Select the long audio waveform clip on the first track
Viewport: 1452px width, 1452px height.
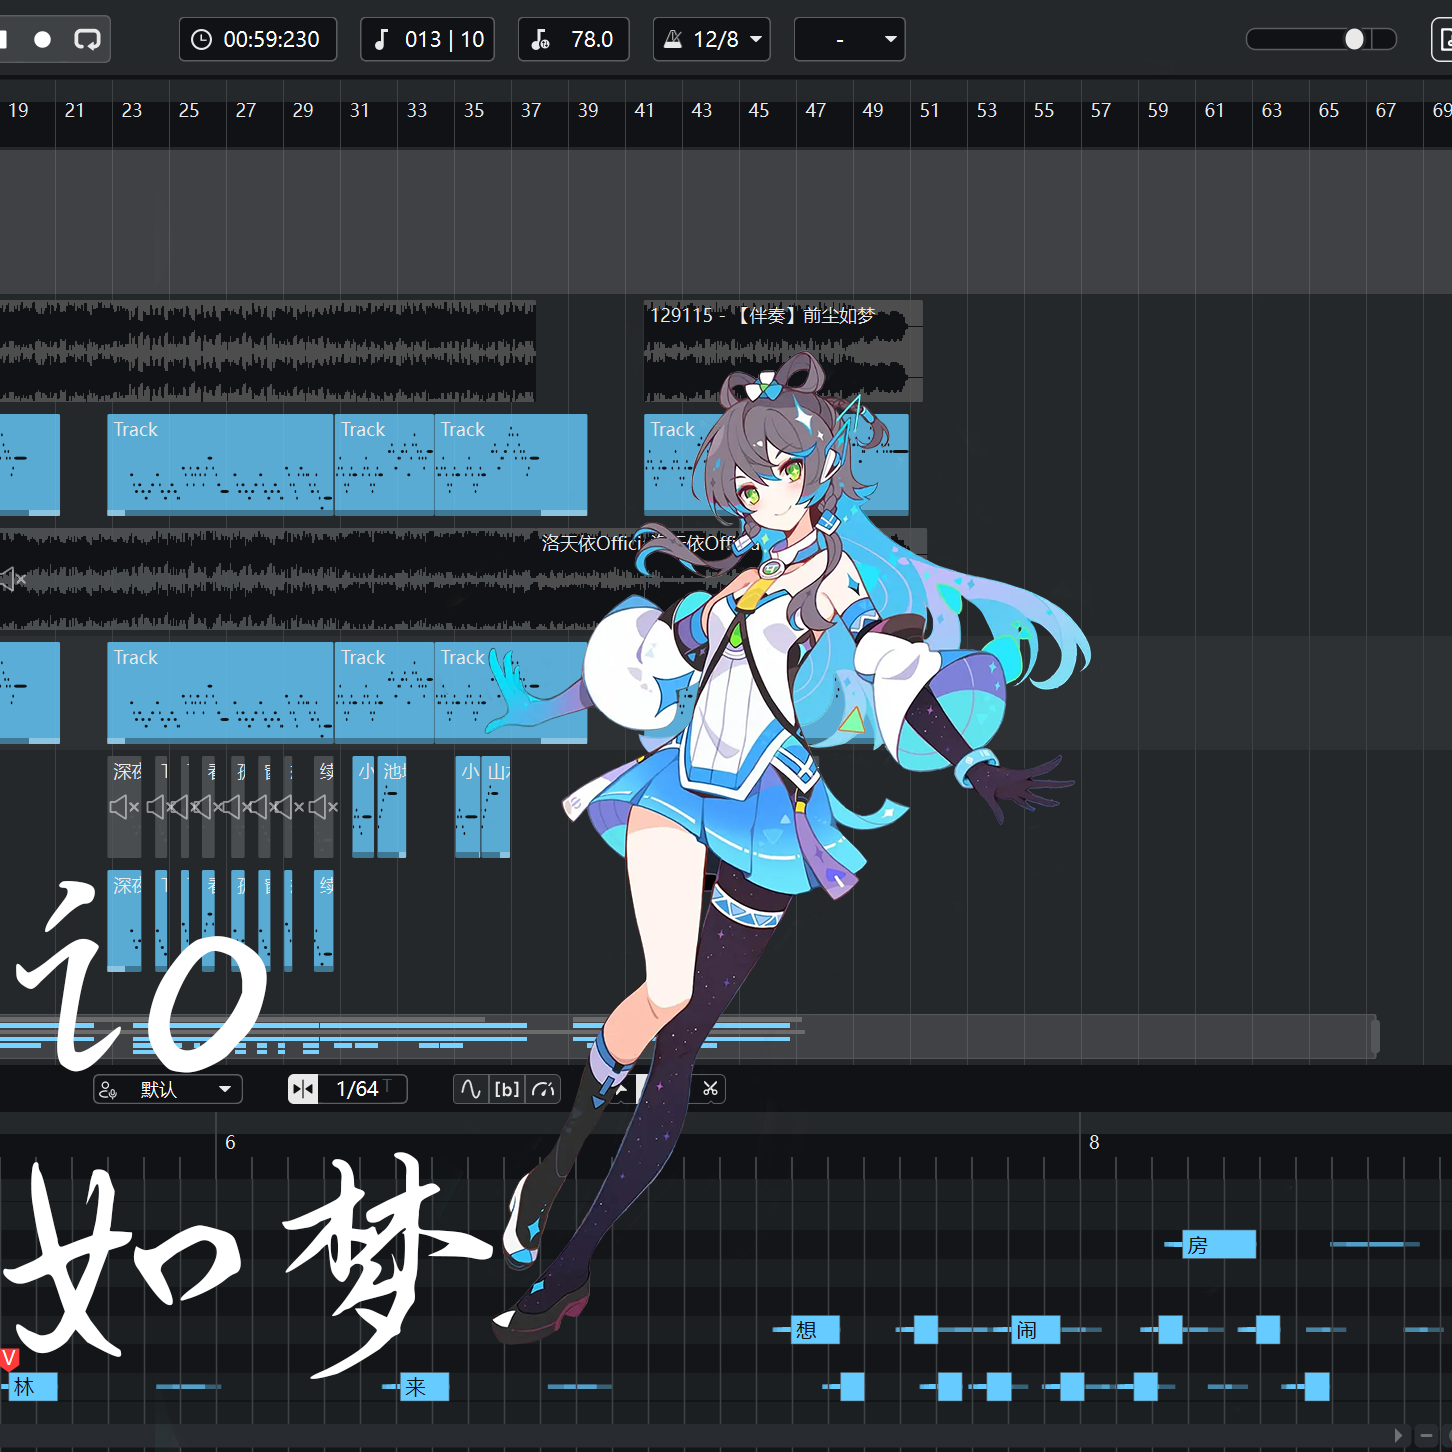click(x=268, y=351)
